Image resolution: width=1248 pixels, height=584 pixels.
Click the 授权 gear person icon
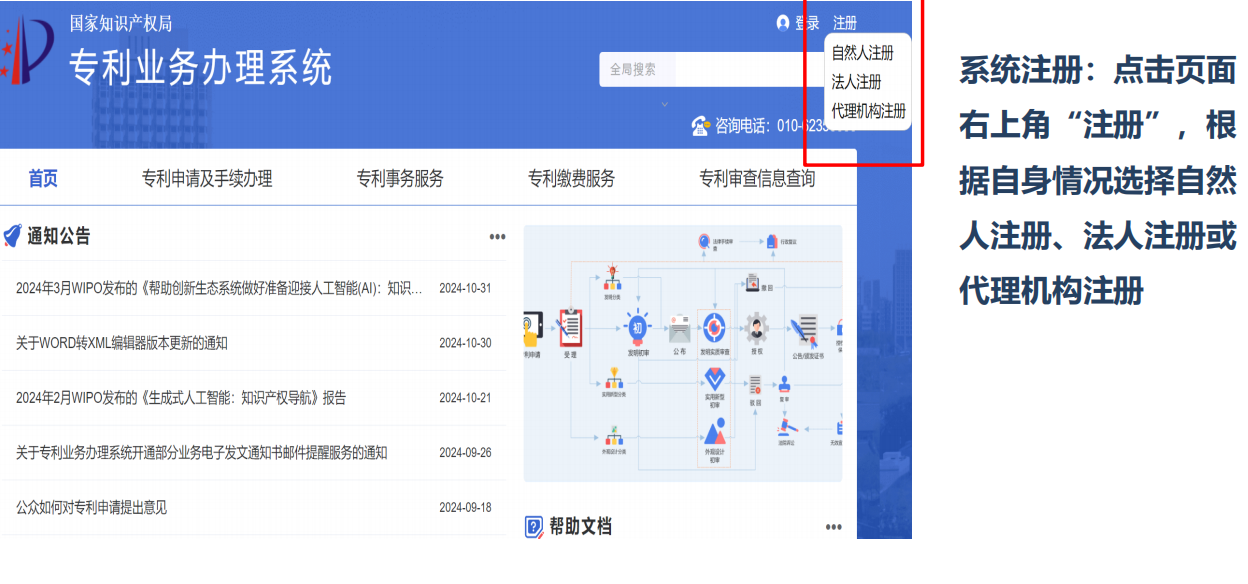pos(756,327)
